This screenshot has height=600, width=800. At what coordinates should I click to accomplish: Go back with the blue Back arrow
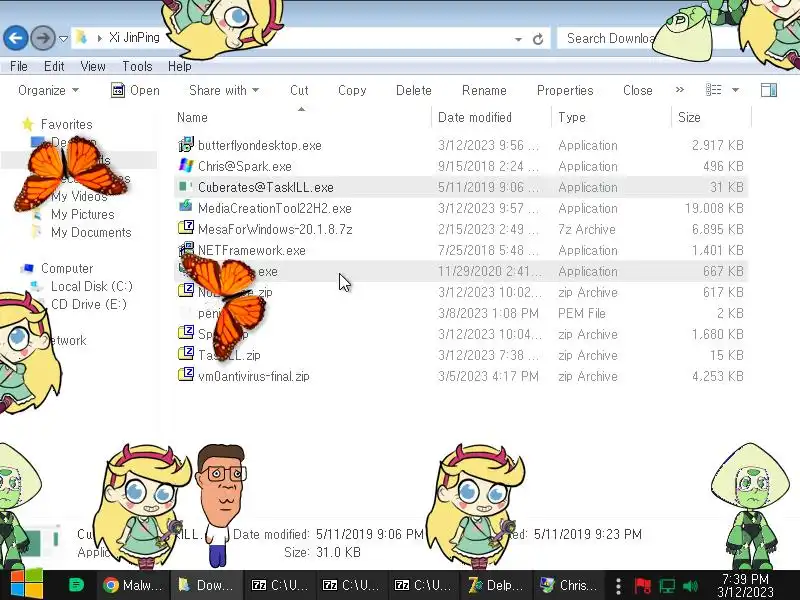click(16, 38)
